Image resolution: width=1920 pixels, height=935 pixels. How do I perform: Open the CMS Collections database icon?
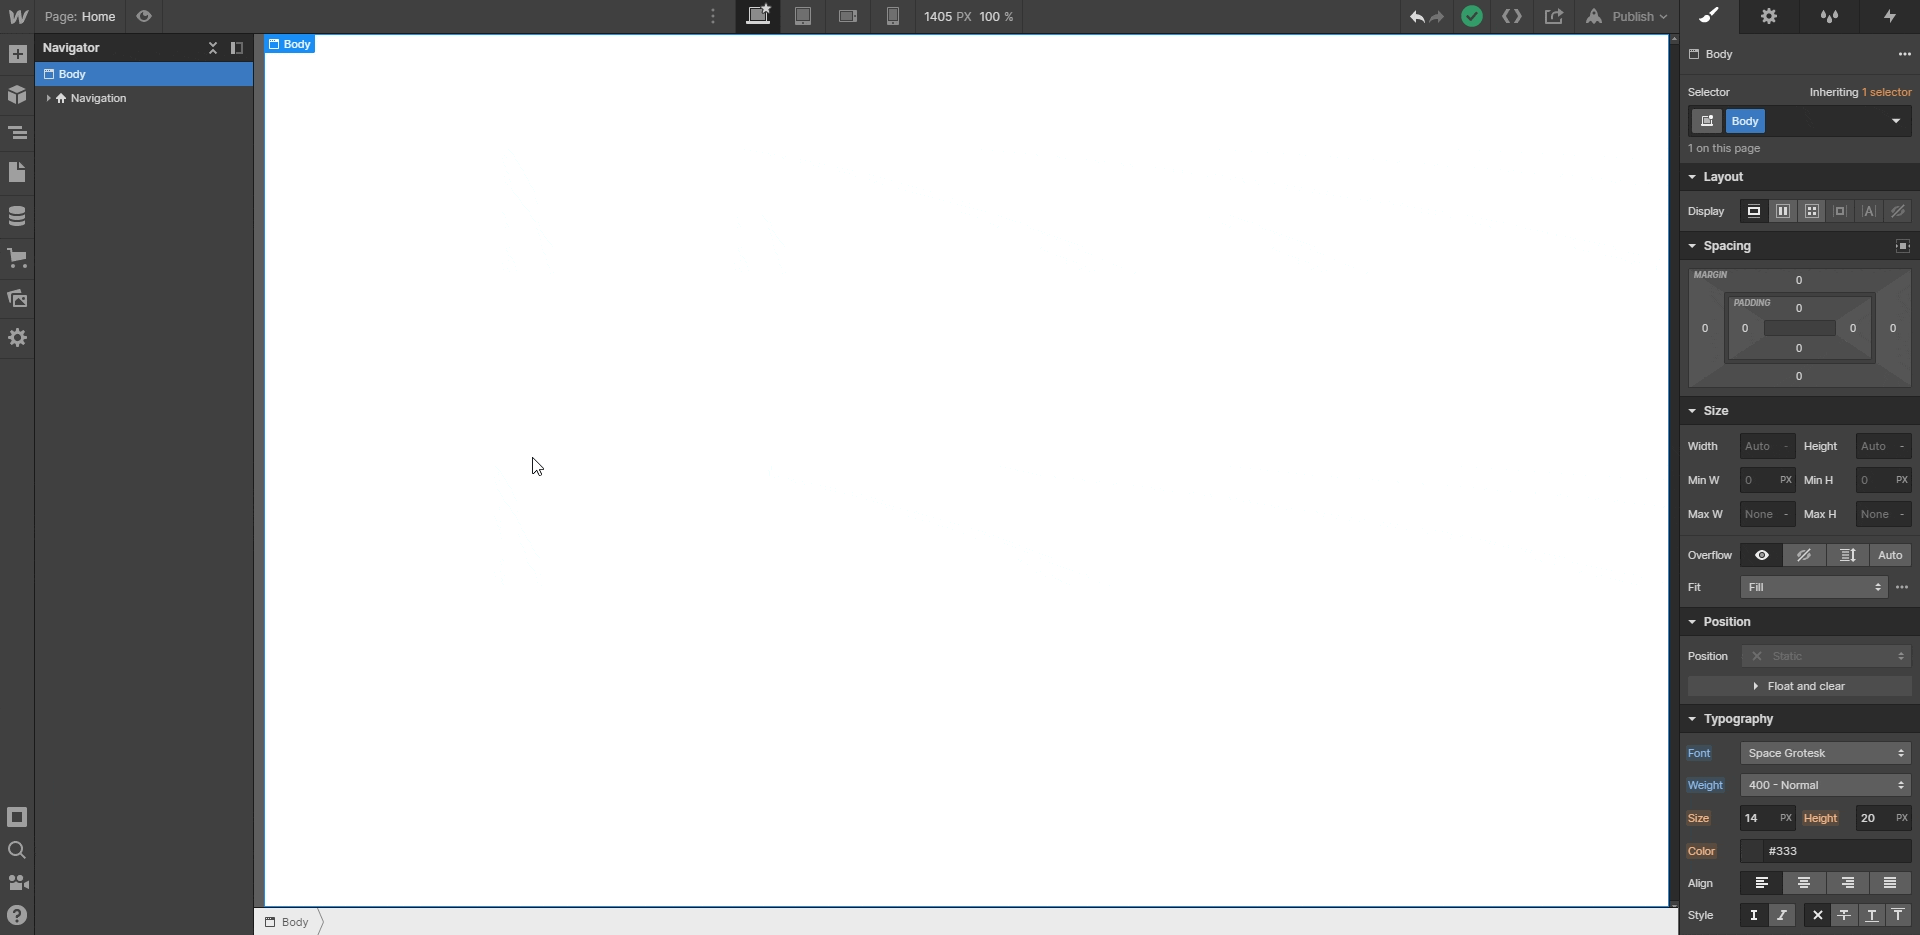17,216
